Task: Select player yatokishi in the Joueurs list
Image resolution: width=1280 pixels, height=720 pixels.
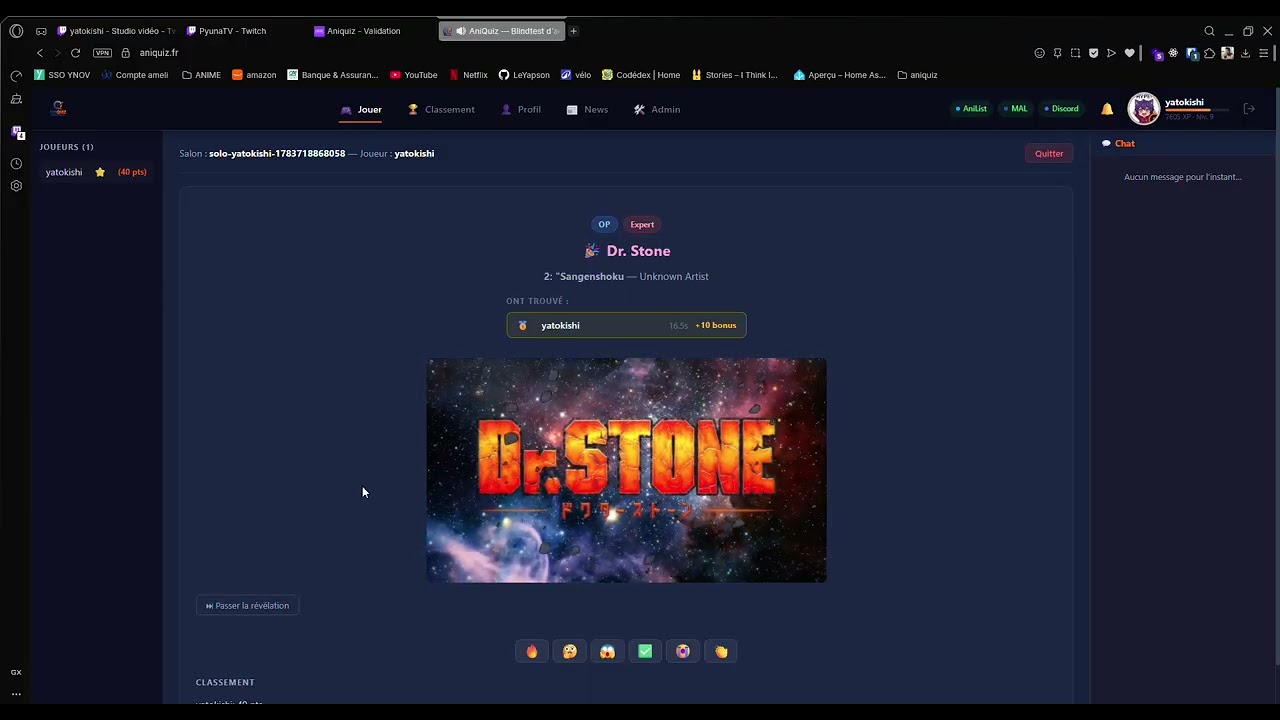Action: [x=96, y=172]
